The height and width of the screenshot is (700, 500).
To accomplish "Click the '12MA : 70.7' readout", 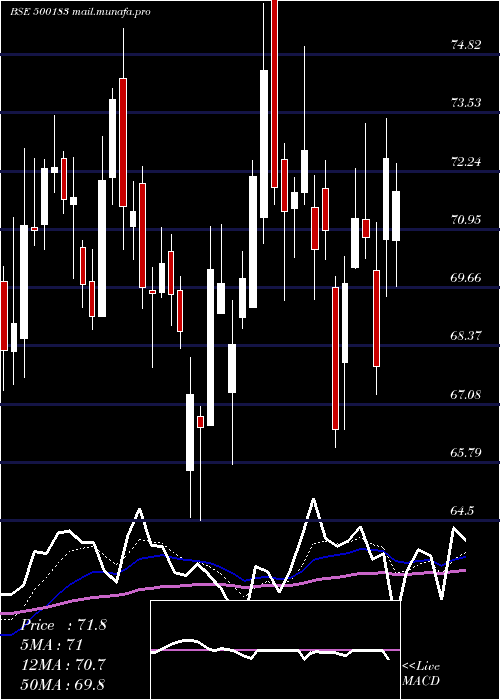I will [63, 665].
